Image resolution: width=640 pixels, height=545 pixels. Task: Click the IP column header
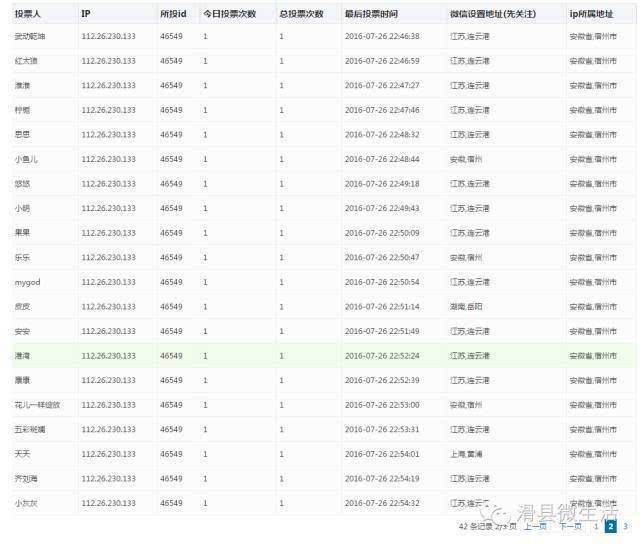86,14
